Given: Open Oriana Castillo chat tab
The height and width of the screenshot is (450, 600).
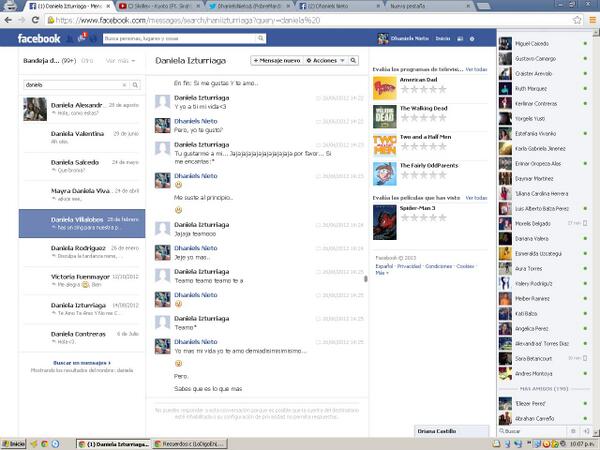Looking at the screenshot, I should click(x=452, y=431).
